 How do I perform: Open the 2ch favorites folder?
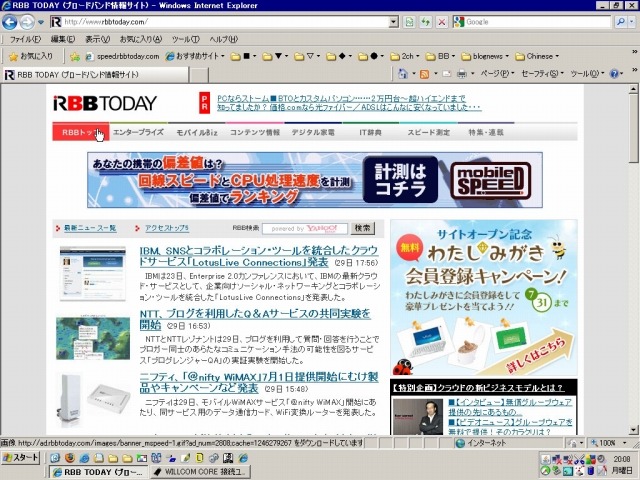tap(404, 56)
